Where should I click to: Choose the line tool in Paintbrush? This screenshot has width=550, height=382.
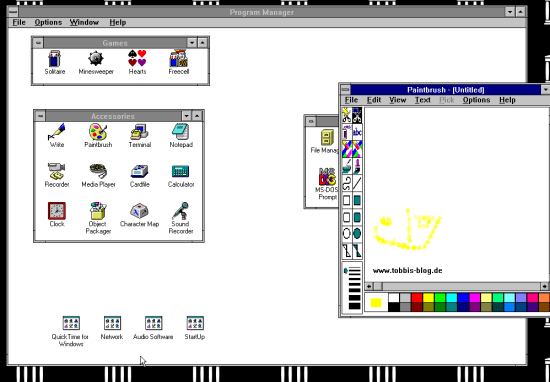(x=357, y=183)
